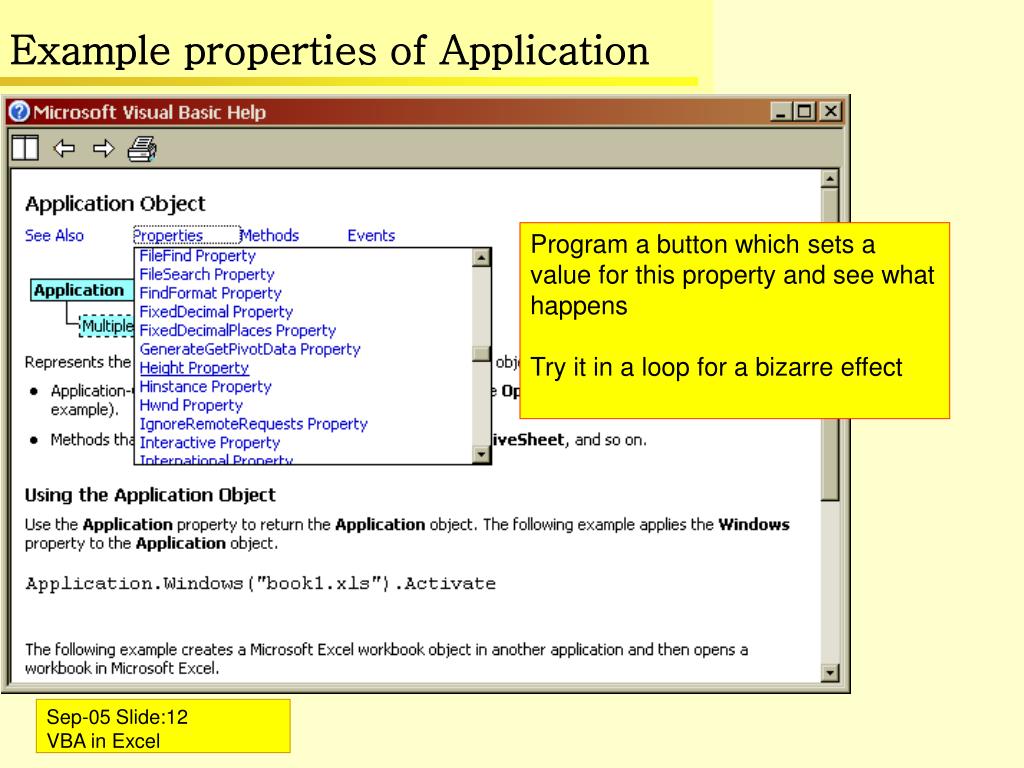Image resolution: width=1024 pixels, height=768 pixels.
Task: Click the Show/Hide navigation pane icon
Action: click(25, 148)
